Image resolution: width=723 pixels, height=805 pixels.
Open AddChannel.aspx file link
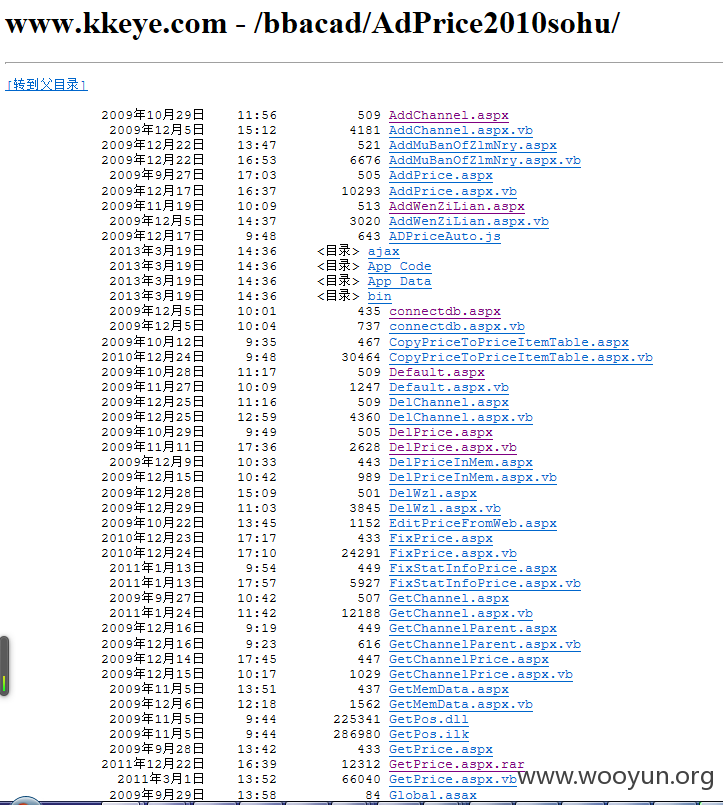pos(449,116)
